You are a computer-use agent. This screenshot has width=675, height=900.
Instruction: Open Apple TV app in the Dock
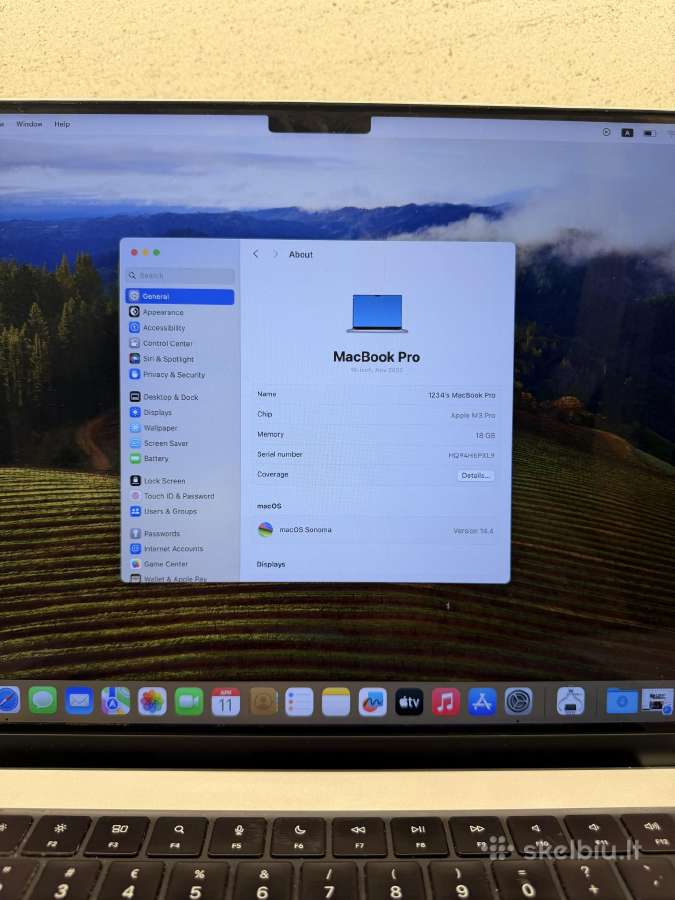tap(409, 701)
